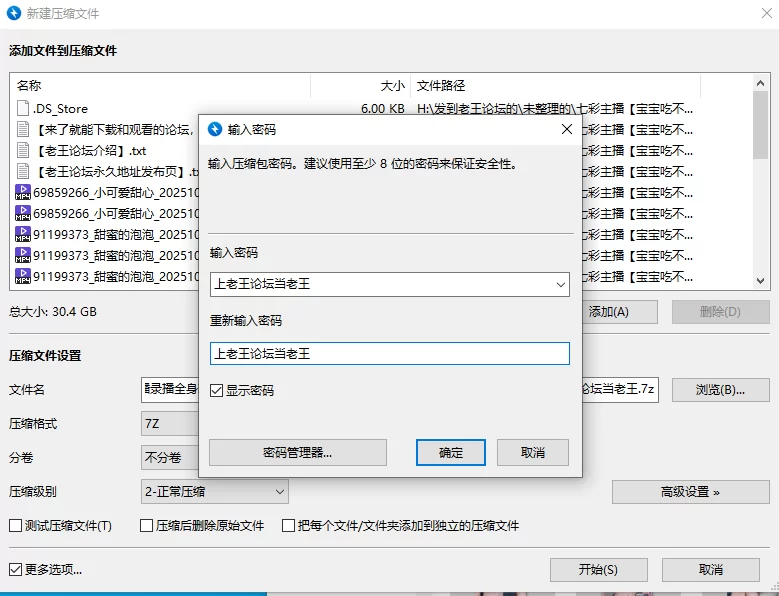Check 把每个文件/文件夹添加到独立的压缩文件
Image resolution: width=779 pixels, height=596 pixels.
[x=288, y=525]
